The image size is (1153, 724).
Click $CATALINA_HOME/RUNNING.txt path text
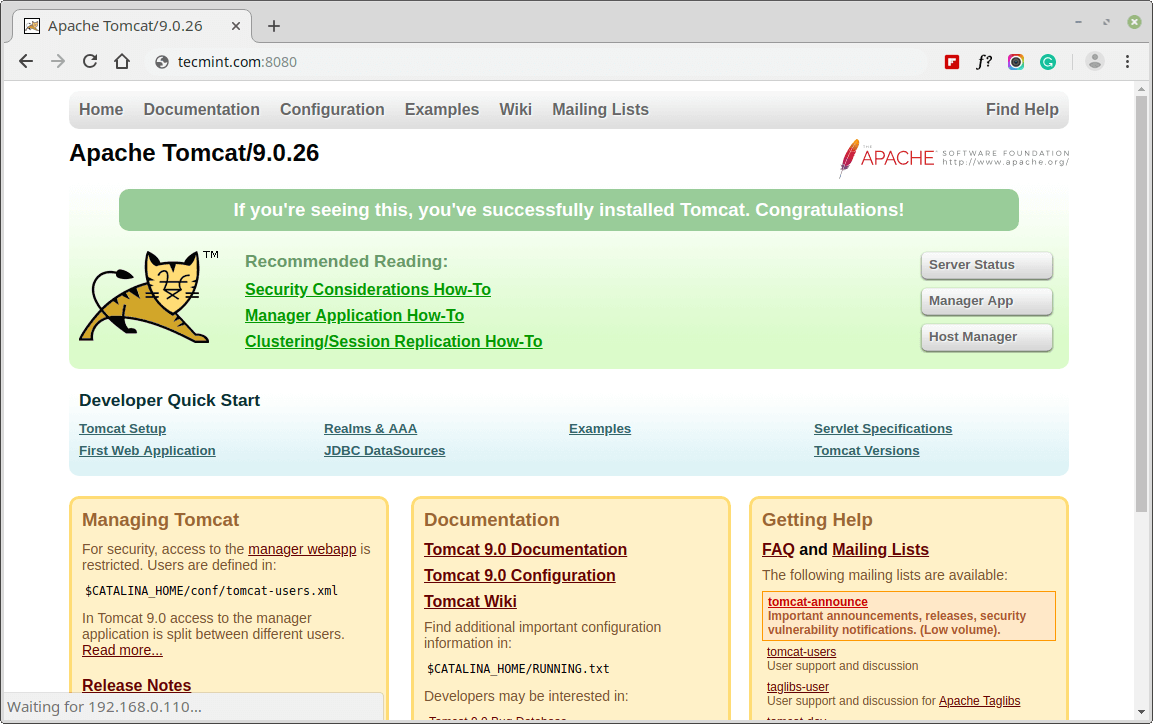point(518,669)
